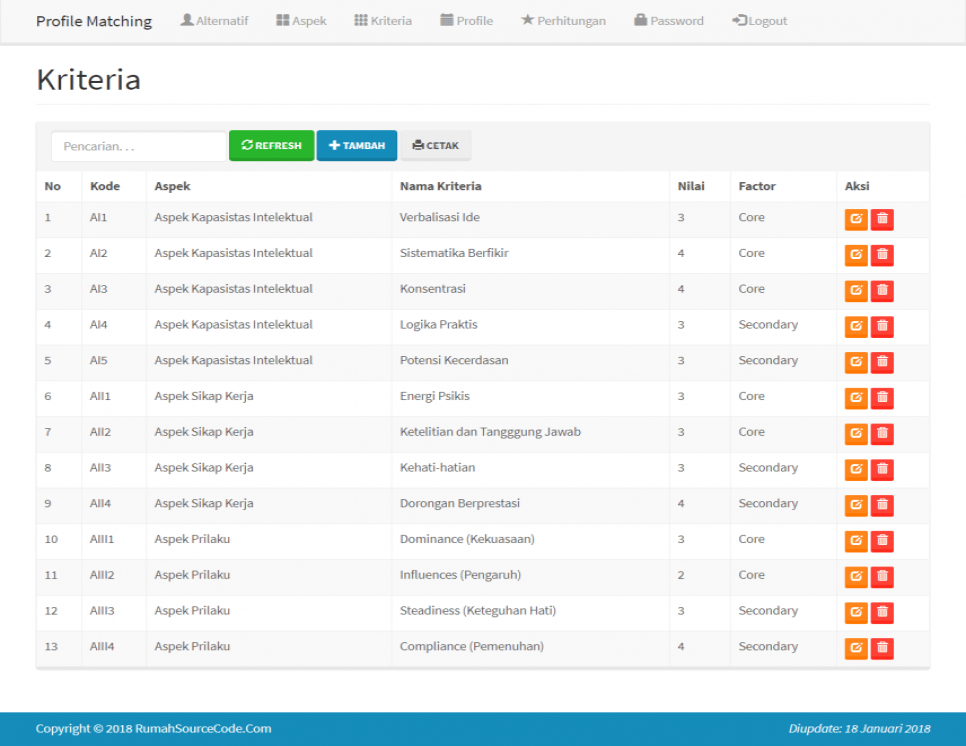Click the Factor column header
The image size is (966, 746).
[x=757, y=186]
